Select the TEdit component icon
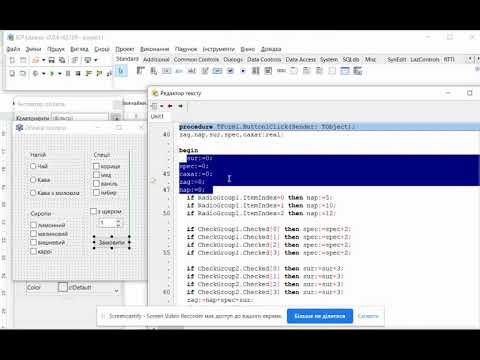The height and width of the screenshot is (360, 480). click(192, 71)
